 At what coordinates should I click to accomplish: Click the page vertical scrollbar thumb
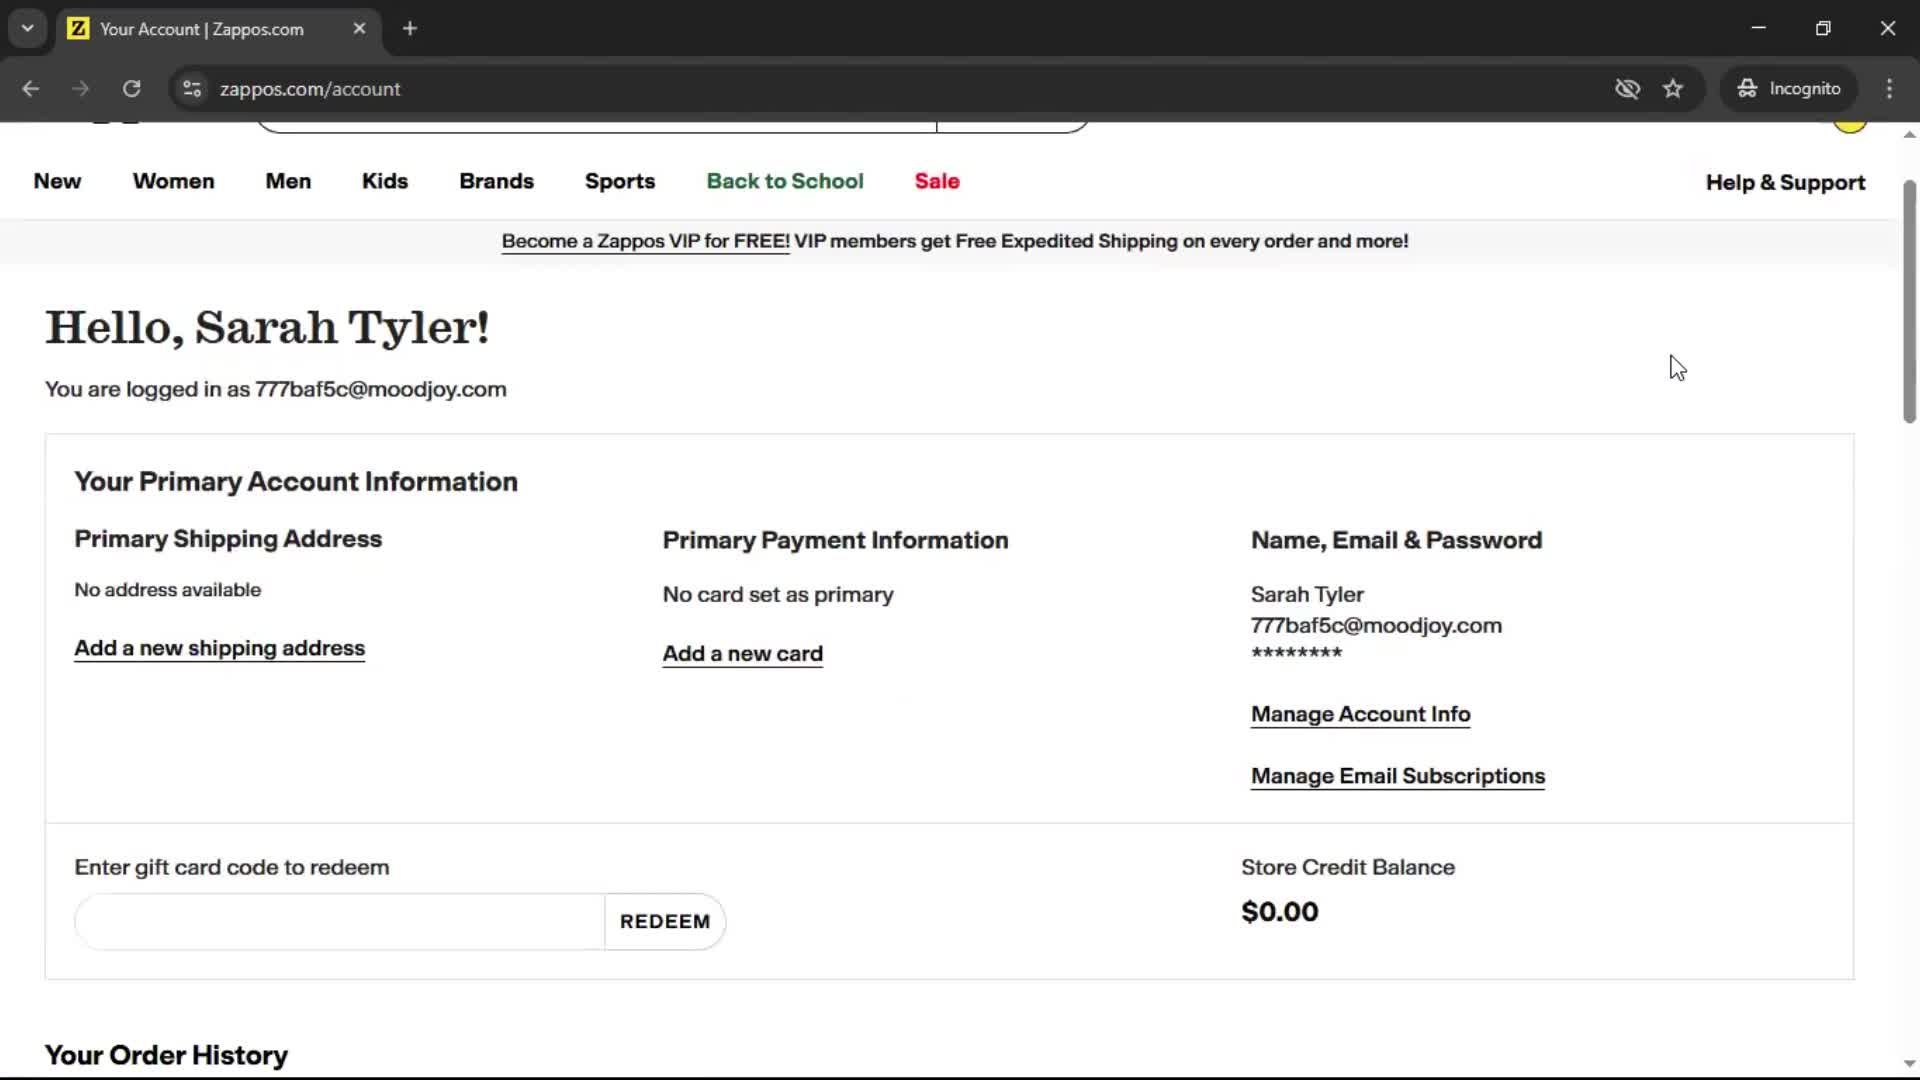(x=1909, y=300)
